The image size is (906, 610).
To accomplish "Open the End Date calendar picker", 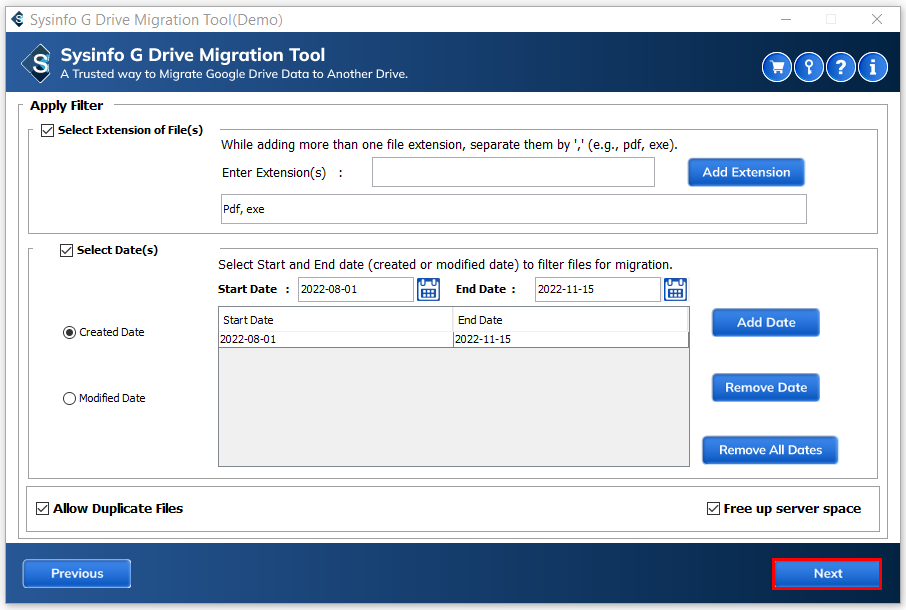I will [675, 290].
